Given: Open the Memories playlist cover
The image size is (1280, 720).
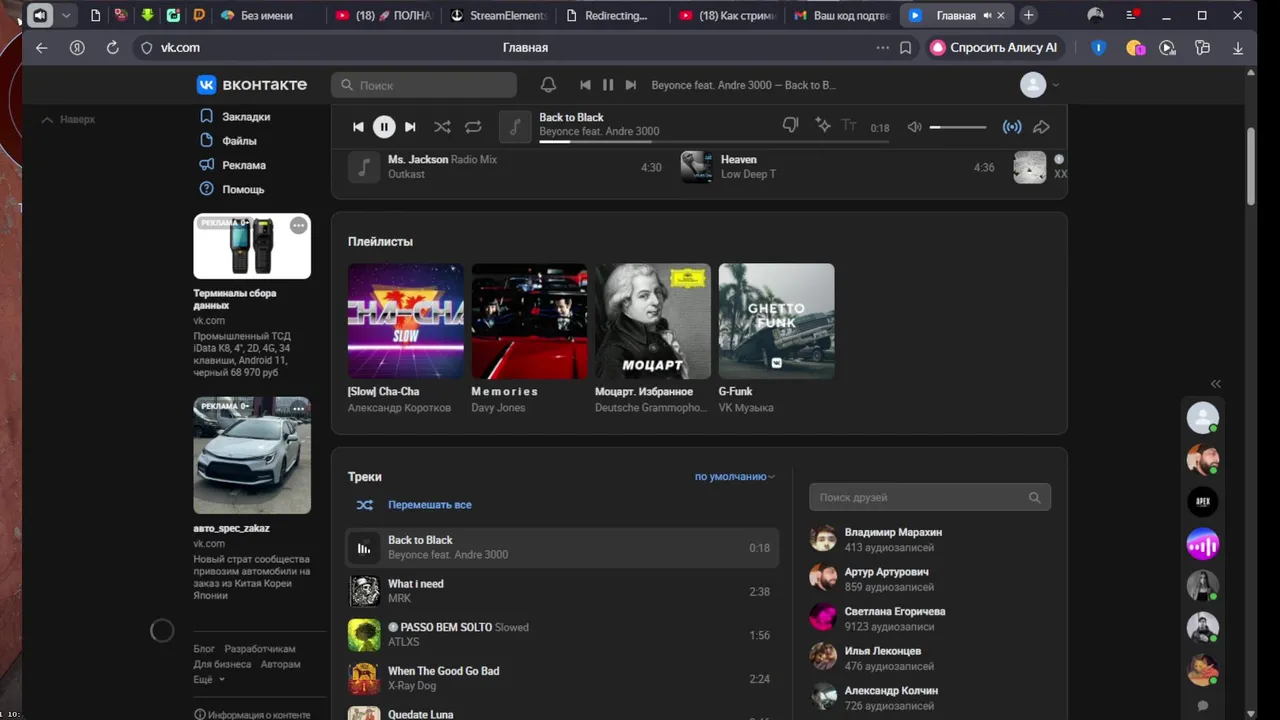Looking at the screenshot, I should (x=529, y=321).
